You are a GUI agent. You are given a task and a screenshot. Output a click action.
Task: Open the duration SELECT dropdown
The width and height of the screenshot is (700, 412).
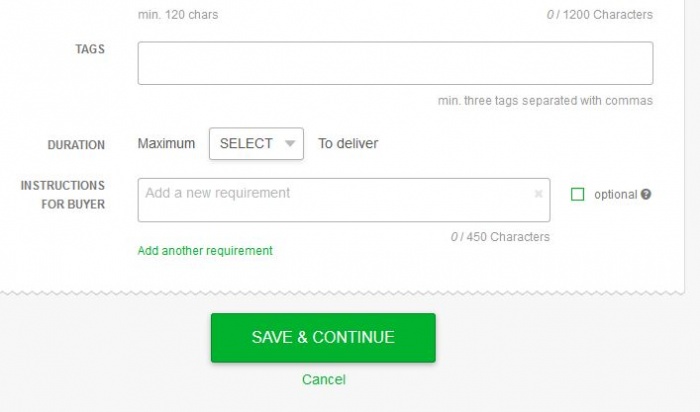click(x=255, y=143)
